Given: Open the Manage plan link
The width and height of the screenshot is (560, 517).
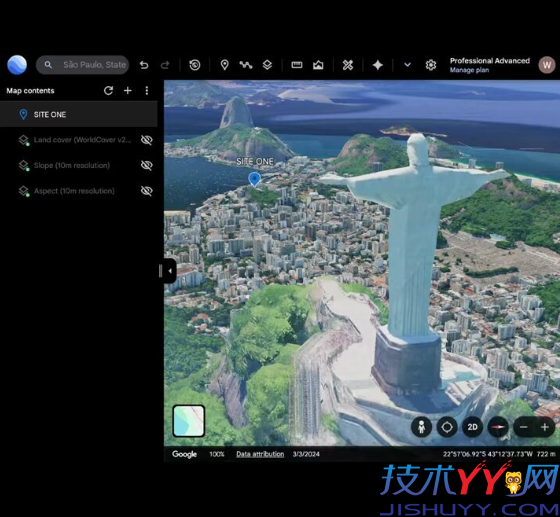Looking at the screenshot, I should tap(469, 70).
